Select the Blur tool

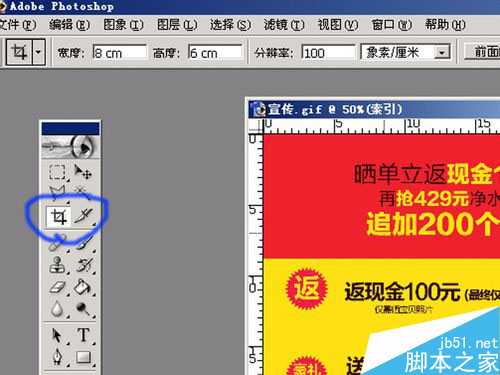(x=57, y=309)
